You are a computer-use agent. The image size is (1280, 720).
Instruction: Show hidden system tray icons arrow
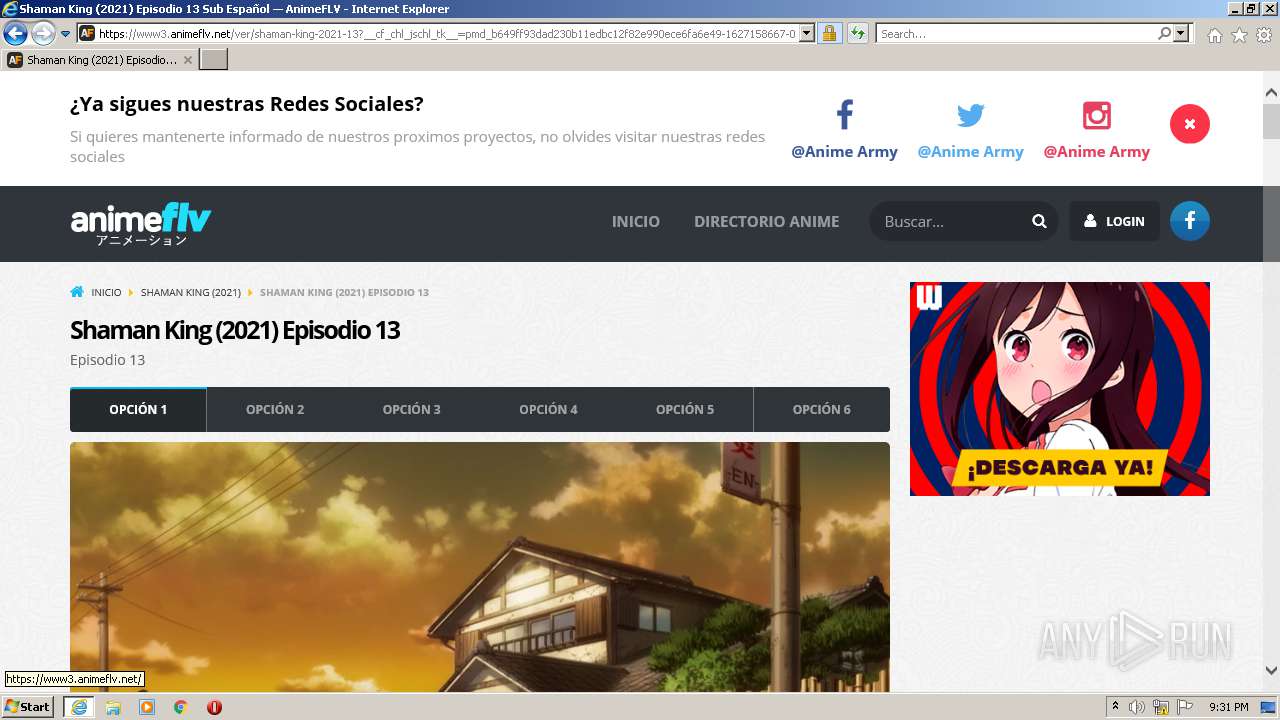(1115, 707)
